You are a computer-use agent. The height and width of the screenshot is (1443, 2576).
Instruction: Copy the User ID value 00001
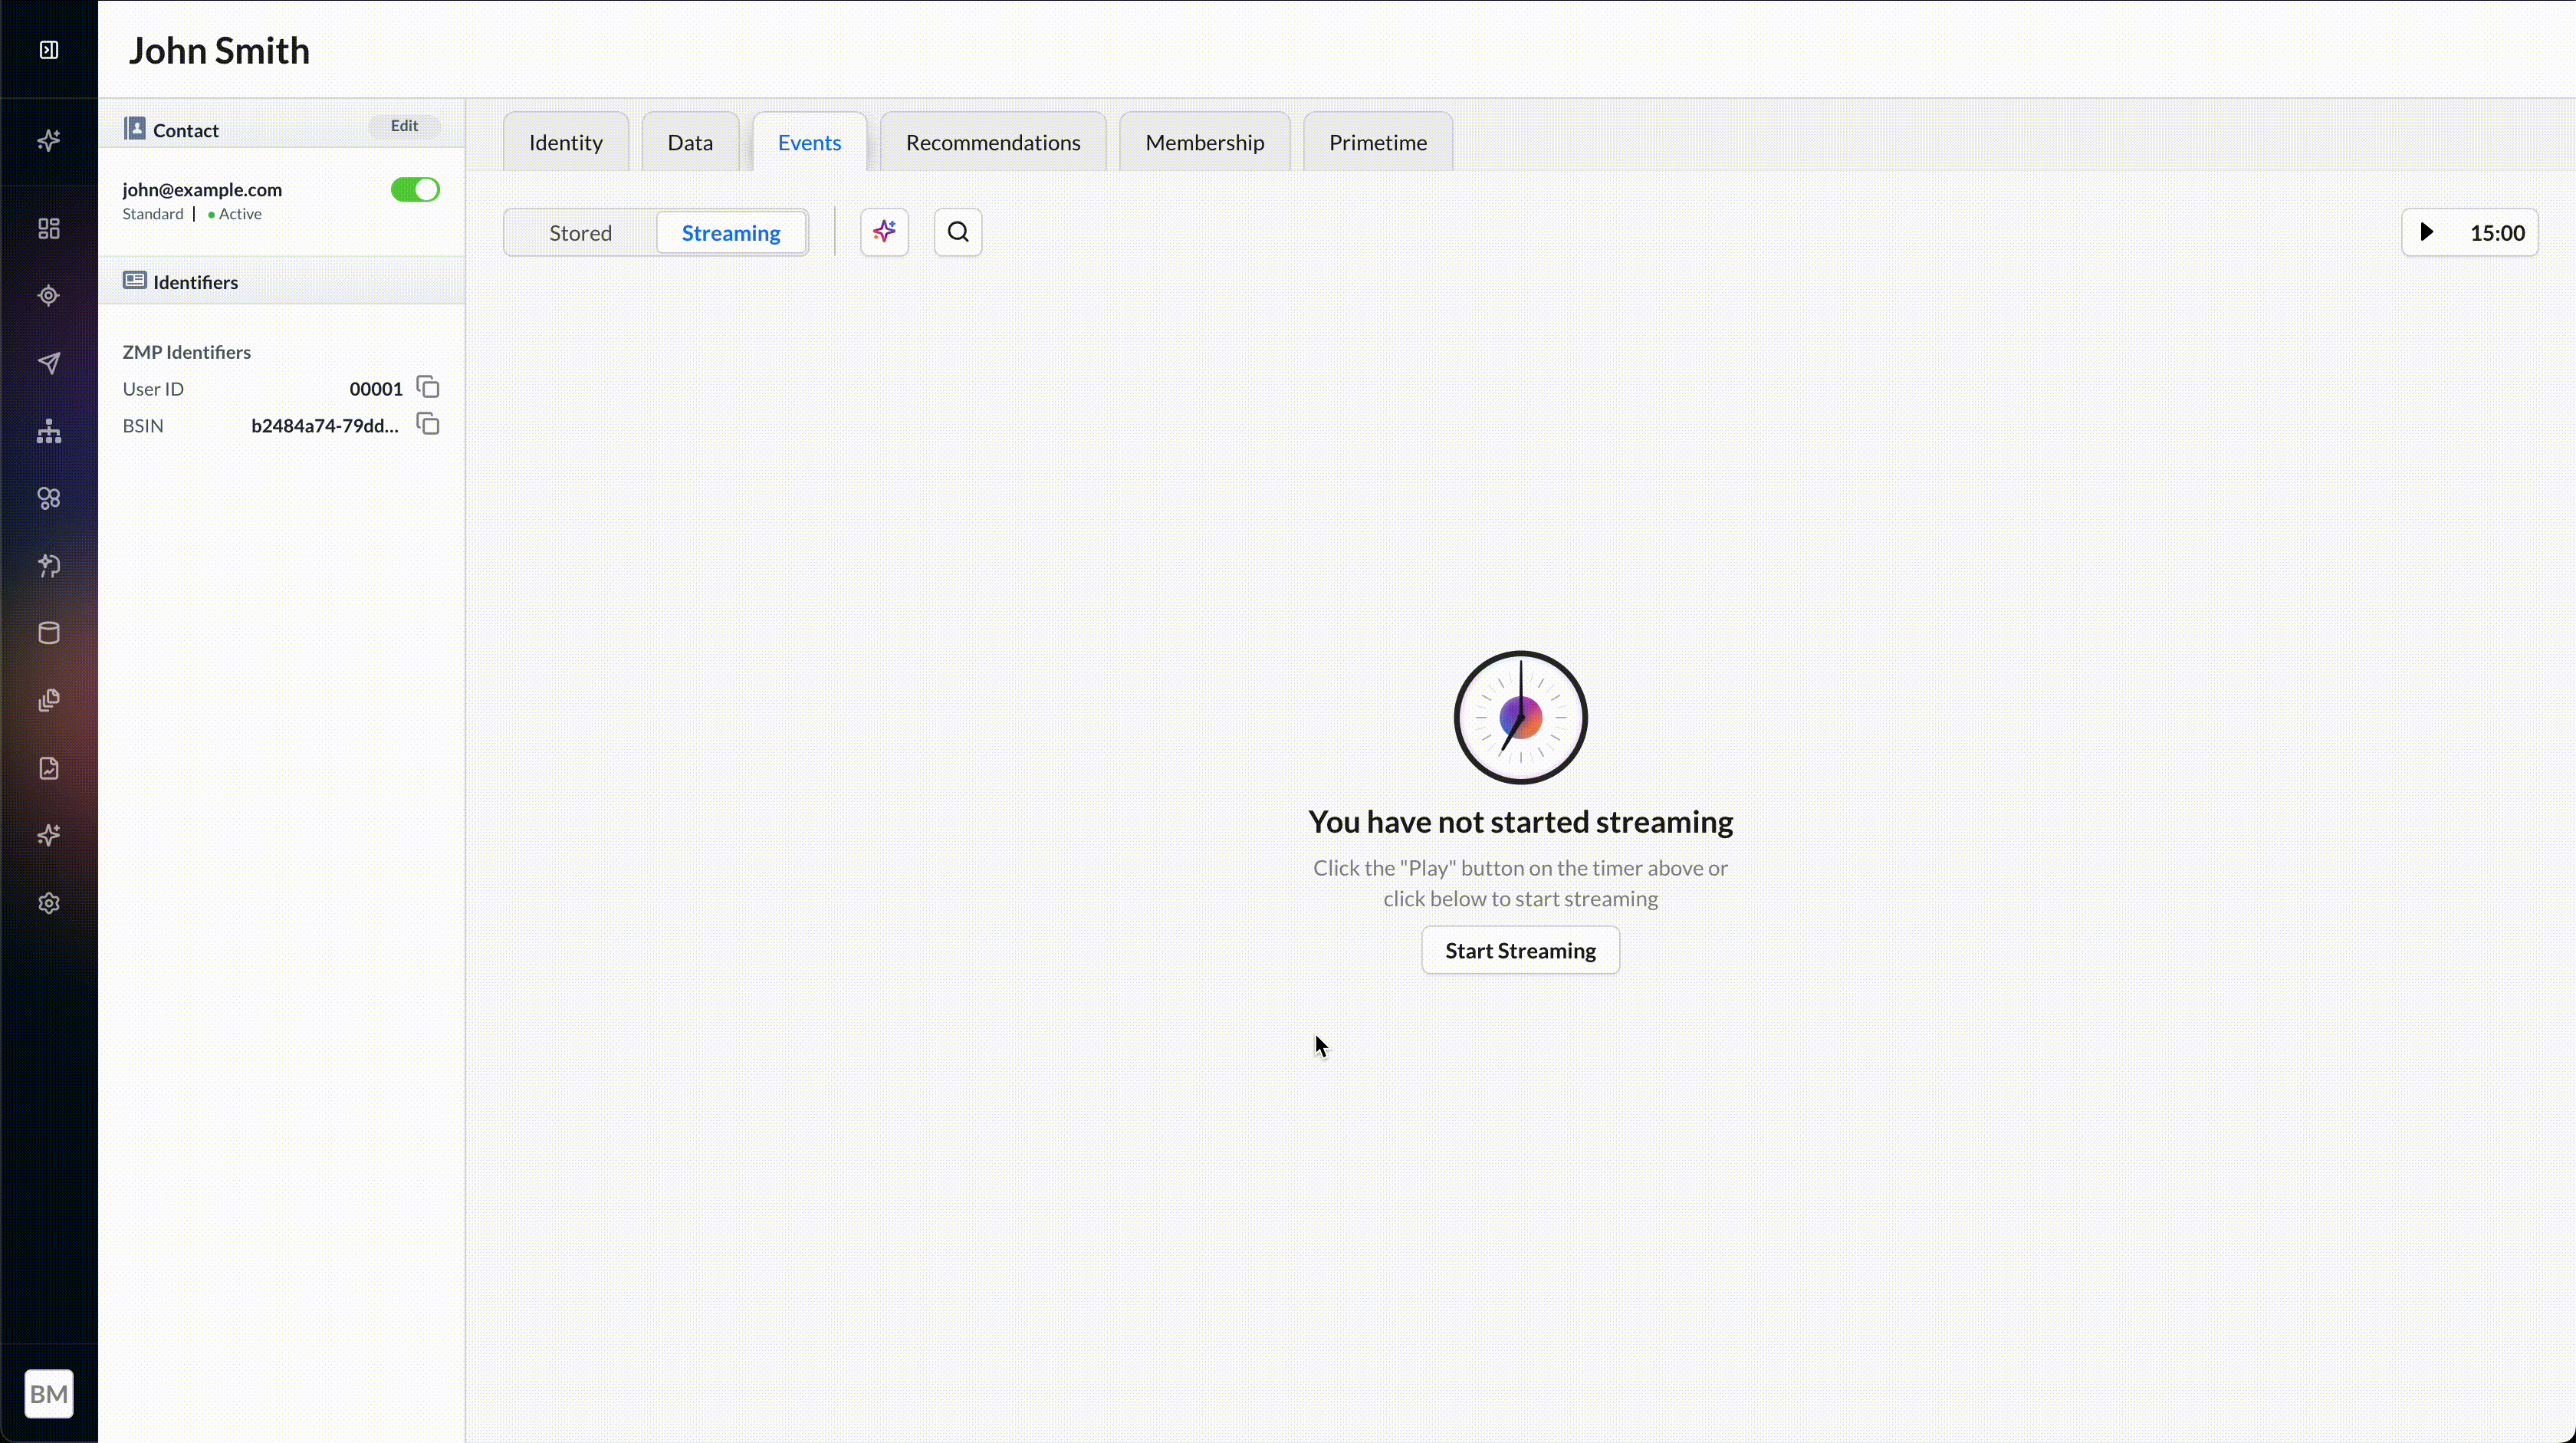[427, 387]
